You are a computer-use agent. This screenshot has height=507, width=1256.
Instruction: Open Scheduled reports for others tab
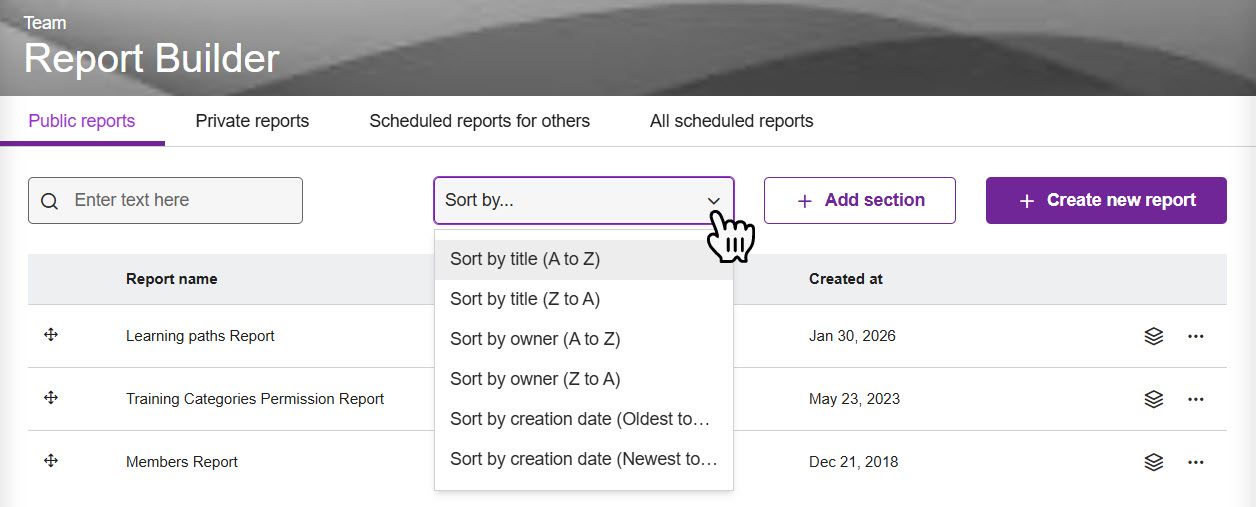tap(479, 121)
